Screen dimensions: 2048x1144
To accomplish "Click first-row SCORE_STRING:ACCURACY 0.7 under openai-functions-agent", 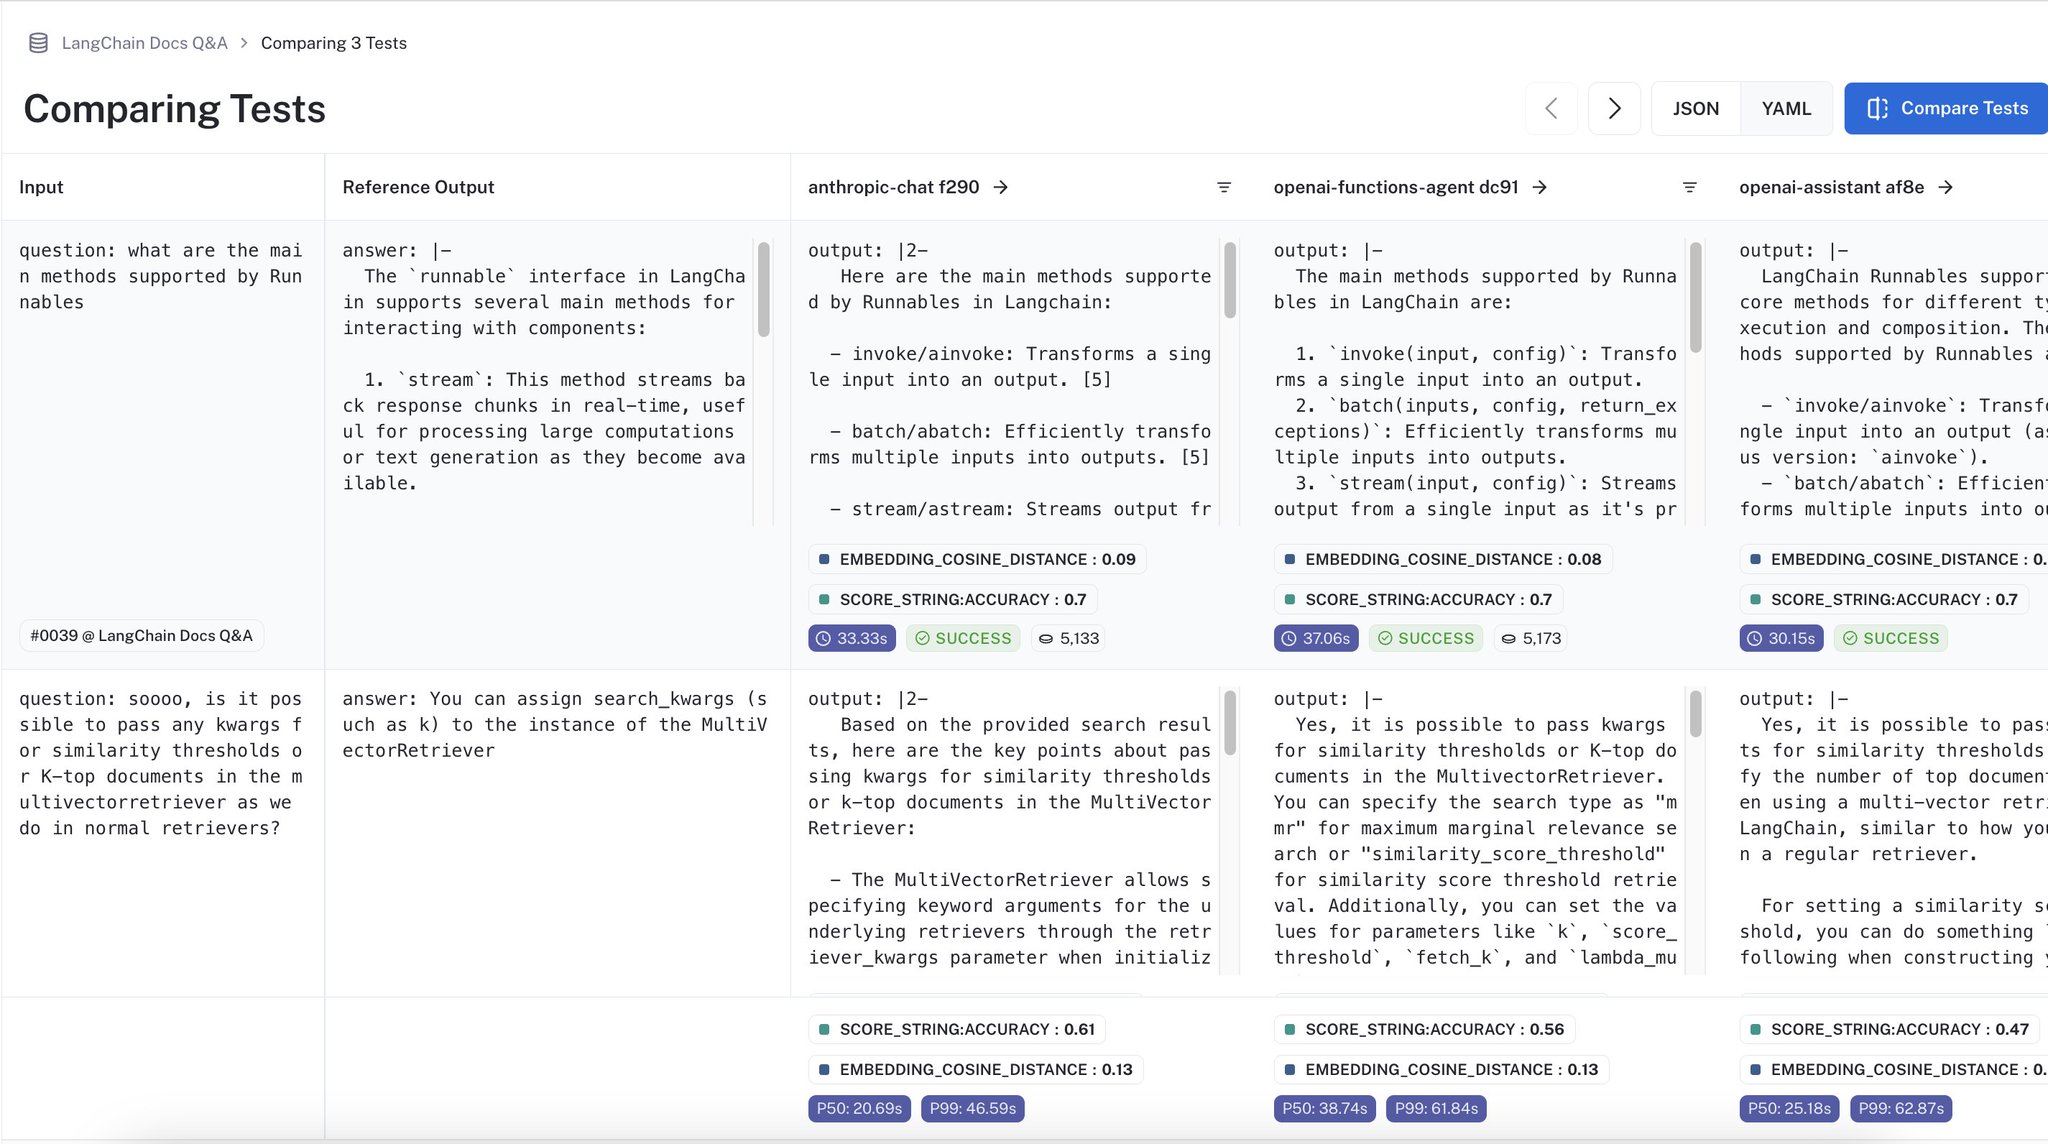I will pyautogui.click(x=1418, y=599).
